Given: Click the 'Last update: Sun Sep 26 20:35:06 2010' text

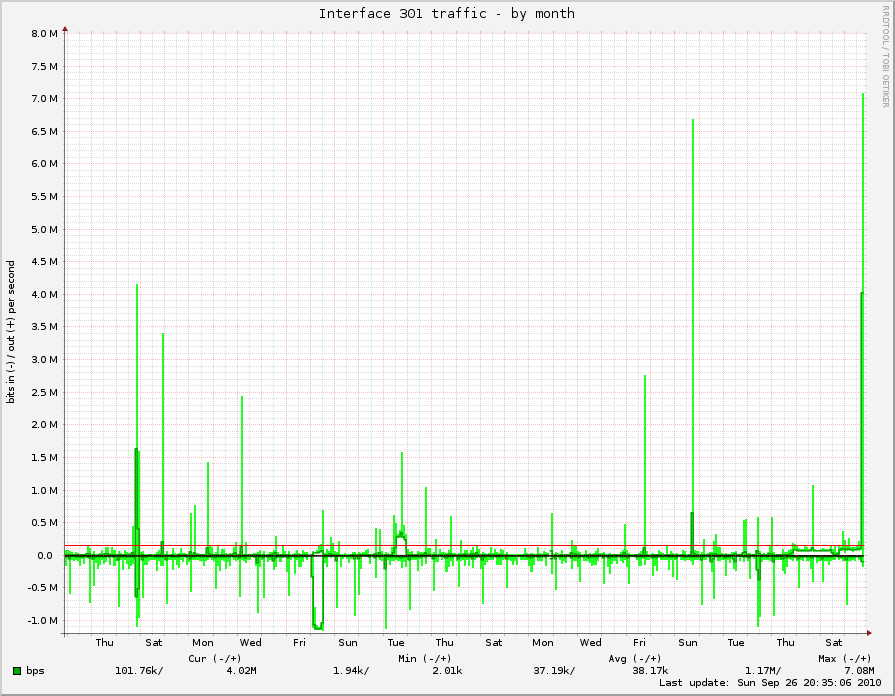Looking at the screenshot, I should (770, 683).
